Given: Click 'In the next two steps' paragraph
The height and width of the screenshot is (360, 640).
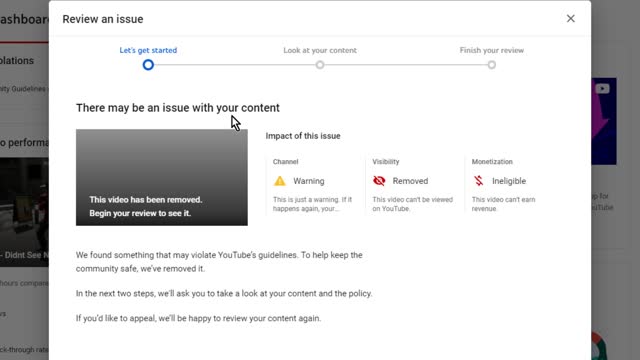Looking at the screenshot, I should point(224,293).
